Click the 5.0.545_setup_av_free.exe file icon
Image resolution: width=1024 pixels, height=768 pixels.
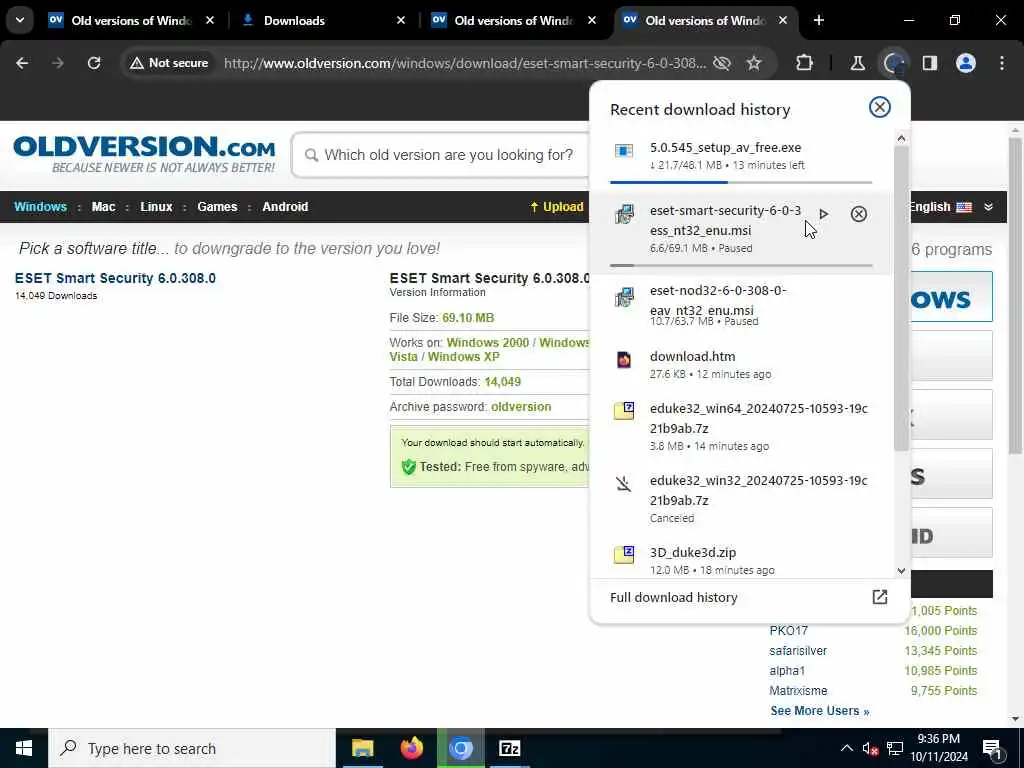(624, 152)
